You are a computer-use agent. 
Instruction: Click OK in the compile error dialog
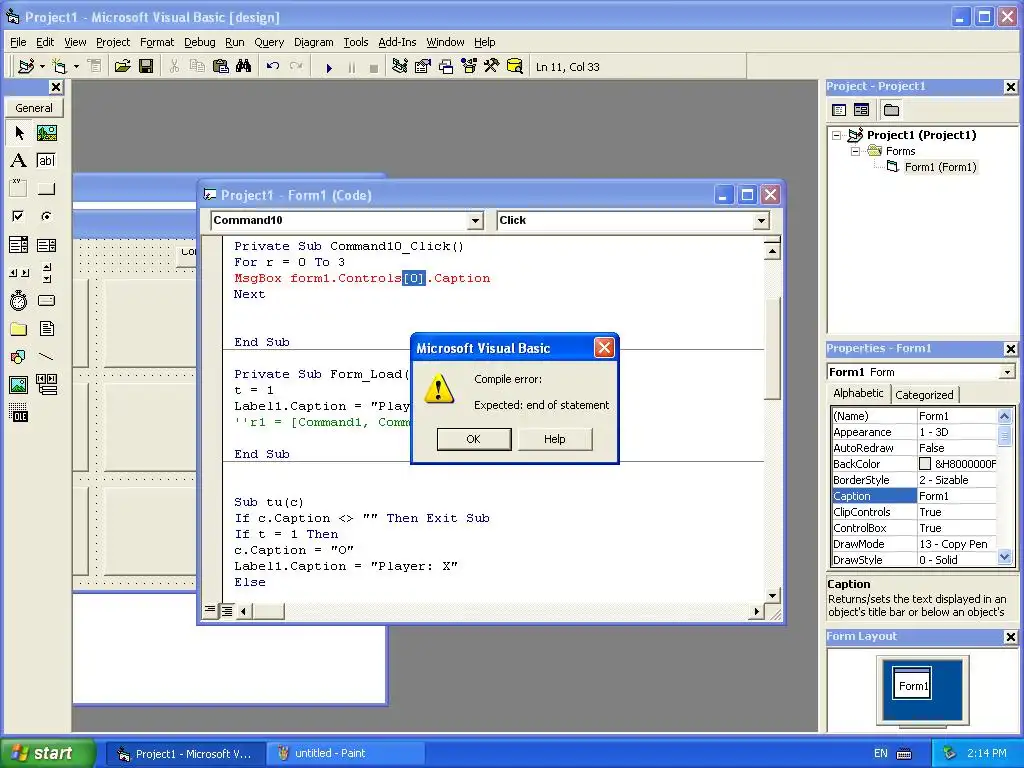coord(473,439)
